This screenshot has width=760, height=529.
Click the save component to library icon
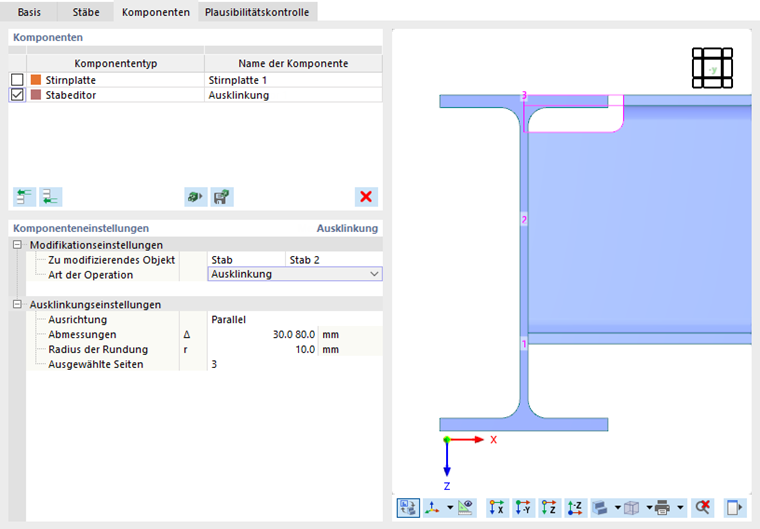tap(222, 197)
